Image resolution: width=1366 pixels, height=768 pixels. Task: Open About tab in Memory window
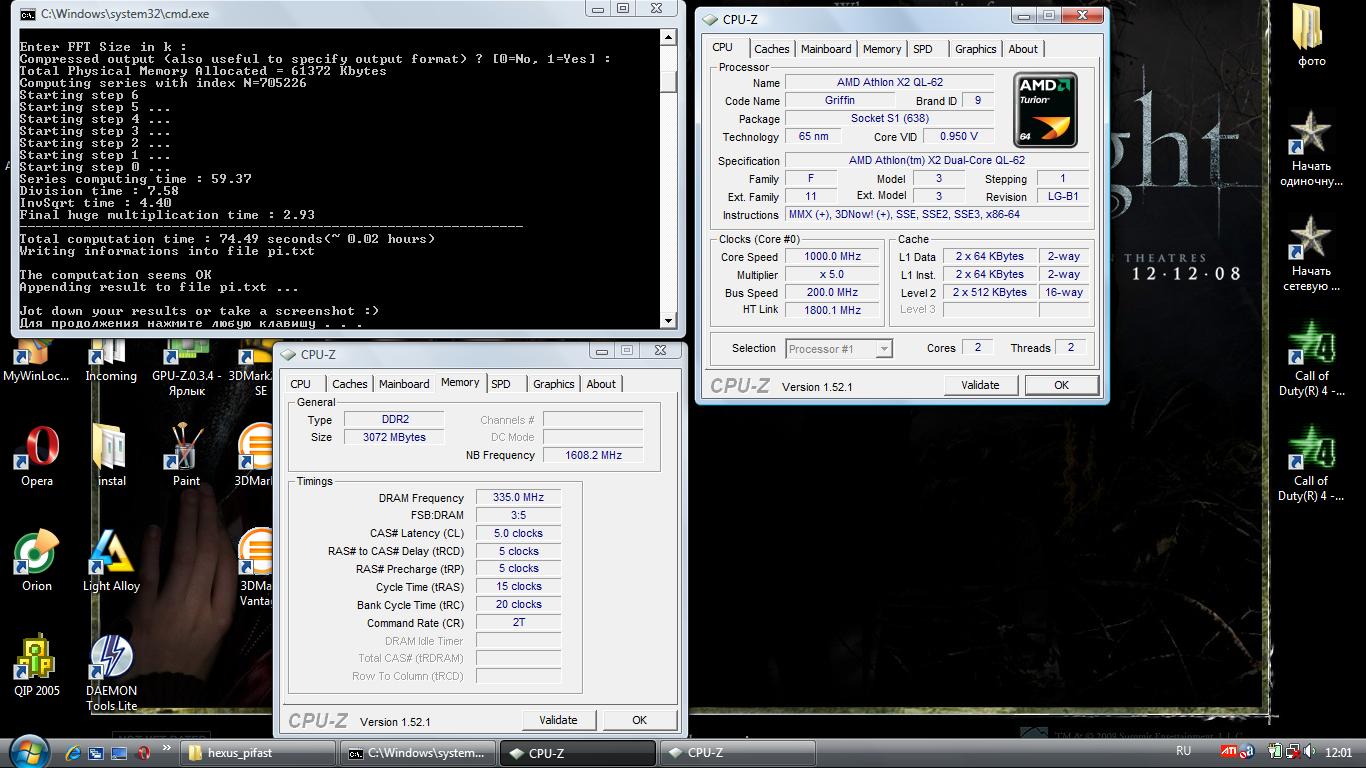(x=601, y=384)
